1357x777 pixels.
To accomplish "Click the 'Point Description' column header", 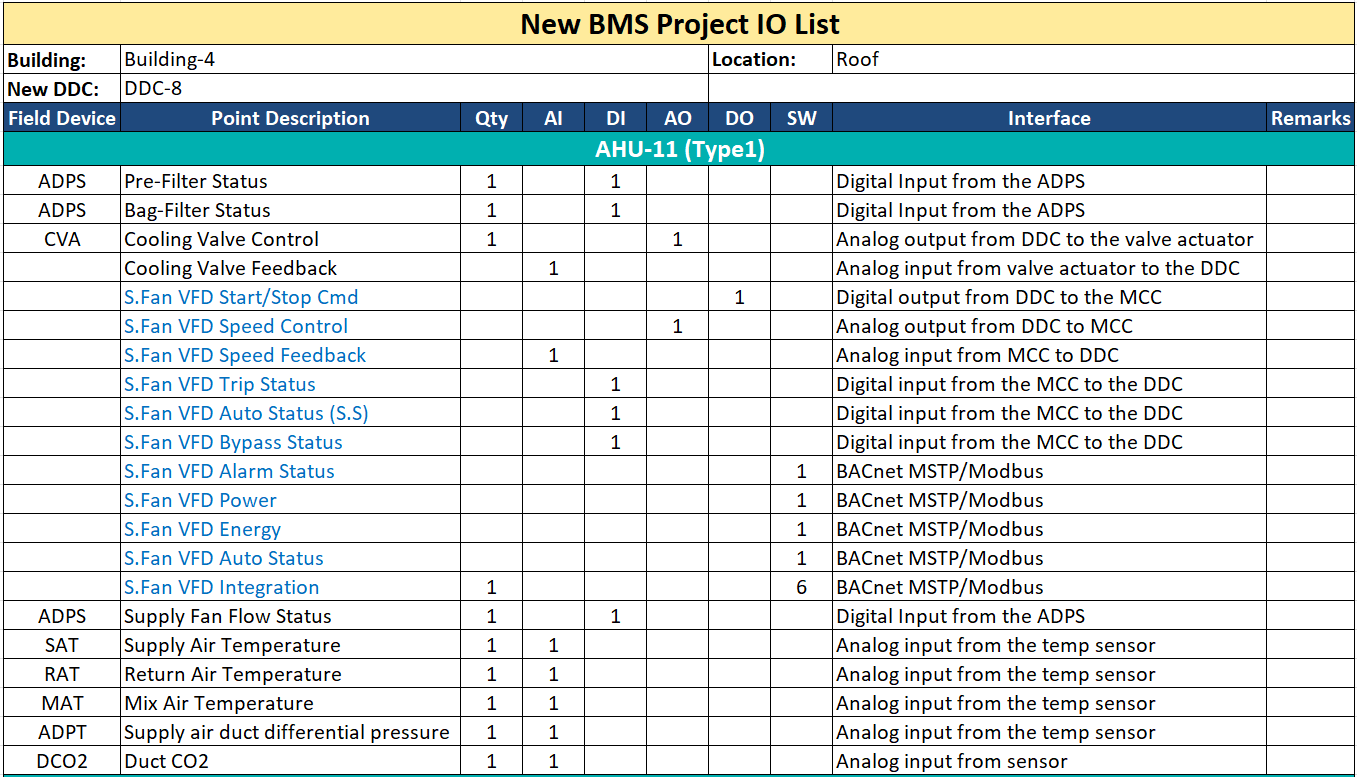I will (x=290, y=118).
